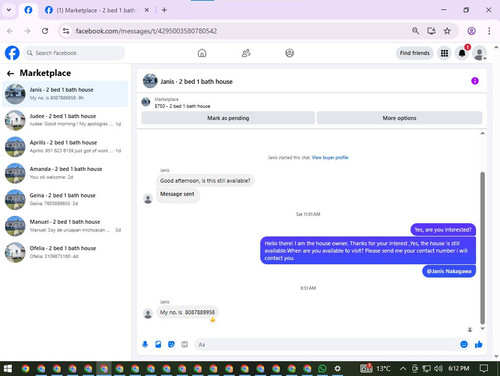
Task: Open the profile circle icon in top navigation
Action: [x=290, y=53]
